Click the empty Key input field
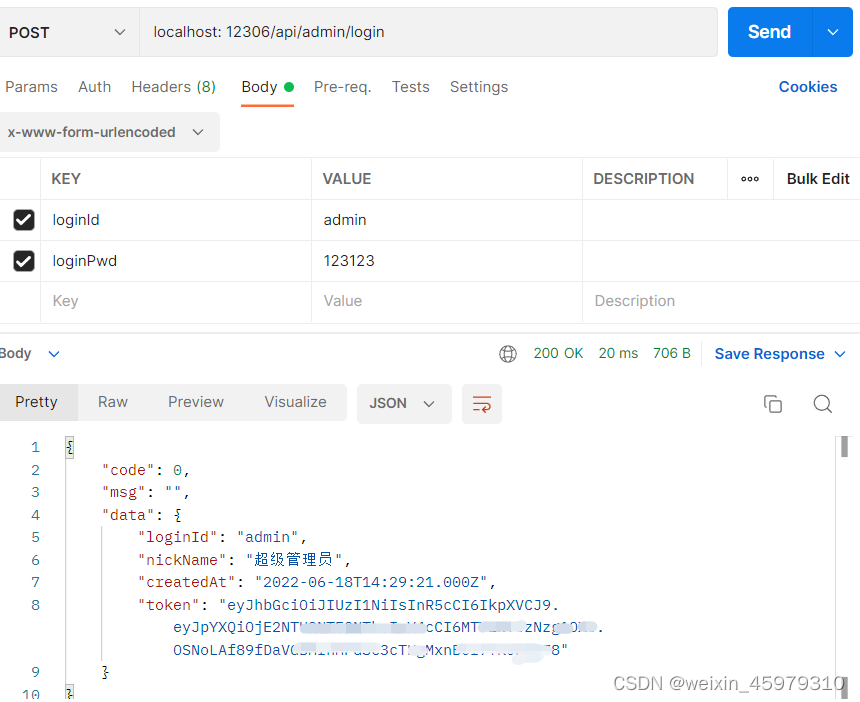Viewport: 860px width, 702px height. coord(176,301)
